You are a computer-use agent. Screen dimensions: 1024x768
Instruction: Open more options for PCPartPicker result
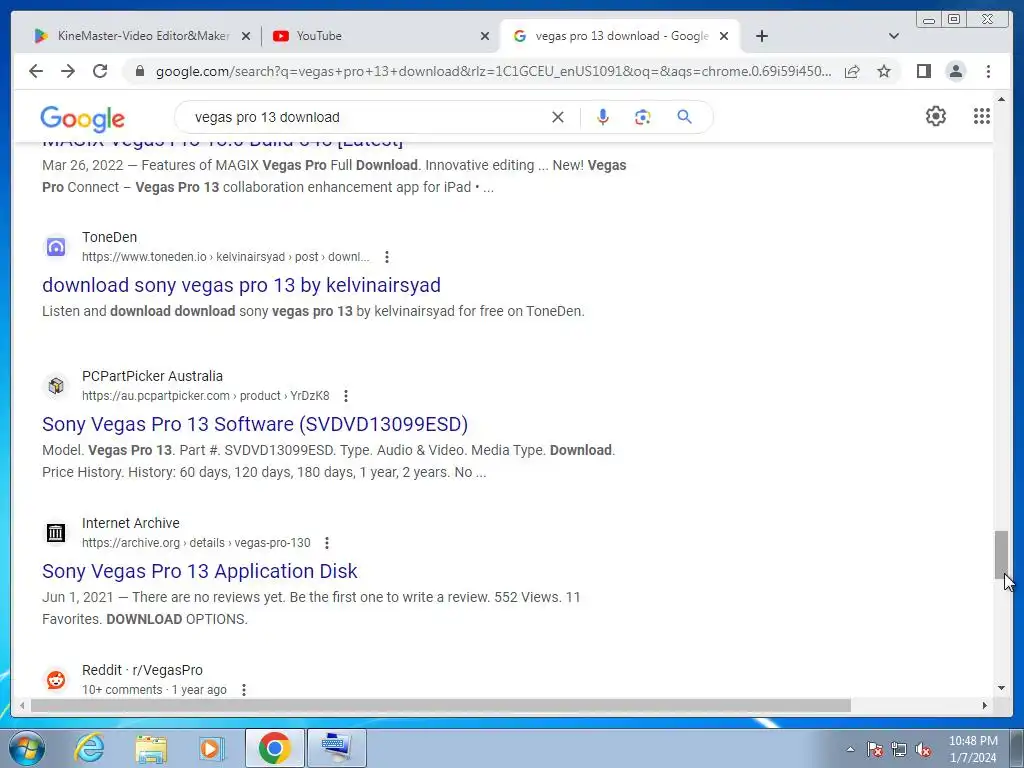[346, 396]
